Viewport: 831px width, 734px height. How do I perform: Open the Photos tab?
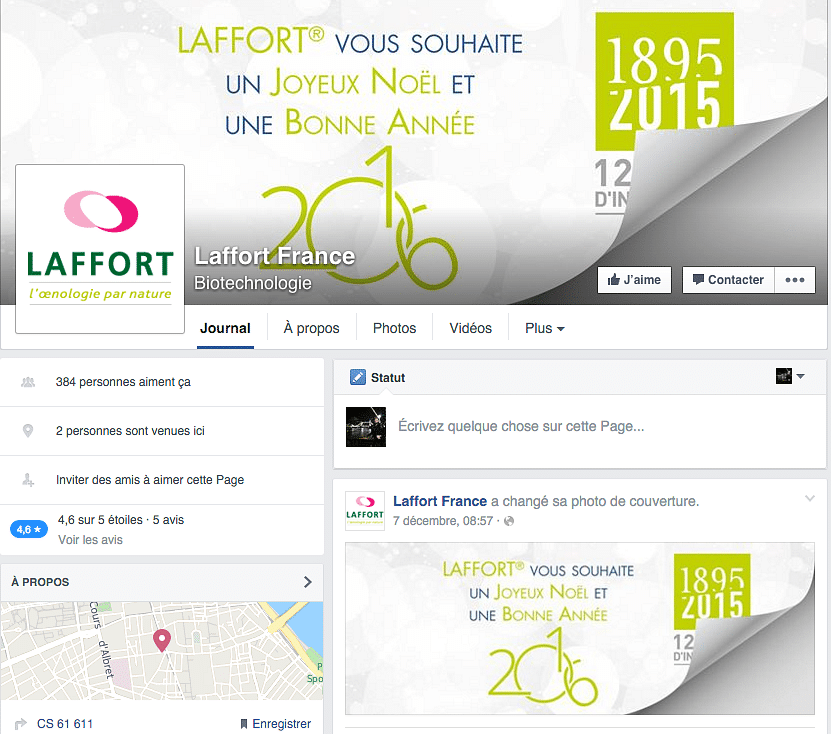[x=394, y=328]
